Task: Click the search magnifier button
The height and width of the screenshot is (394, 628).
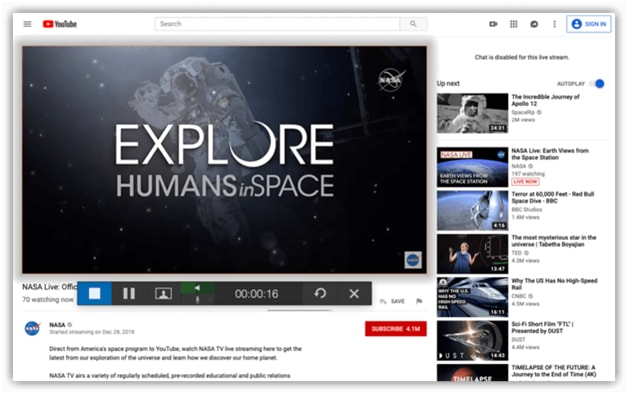Action: click(x=413, y=24)
